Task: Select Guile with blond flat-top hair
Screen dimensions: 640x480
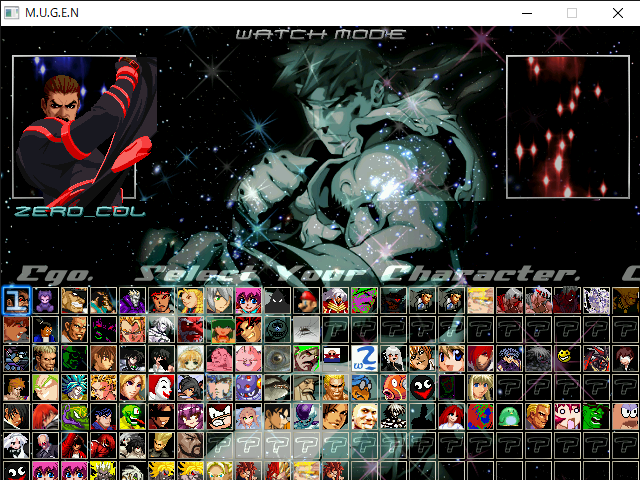Action: (x=161, y=446)
